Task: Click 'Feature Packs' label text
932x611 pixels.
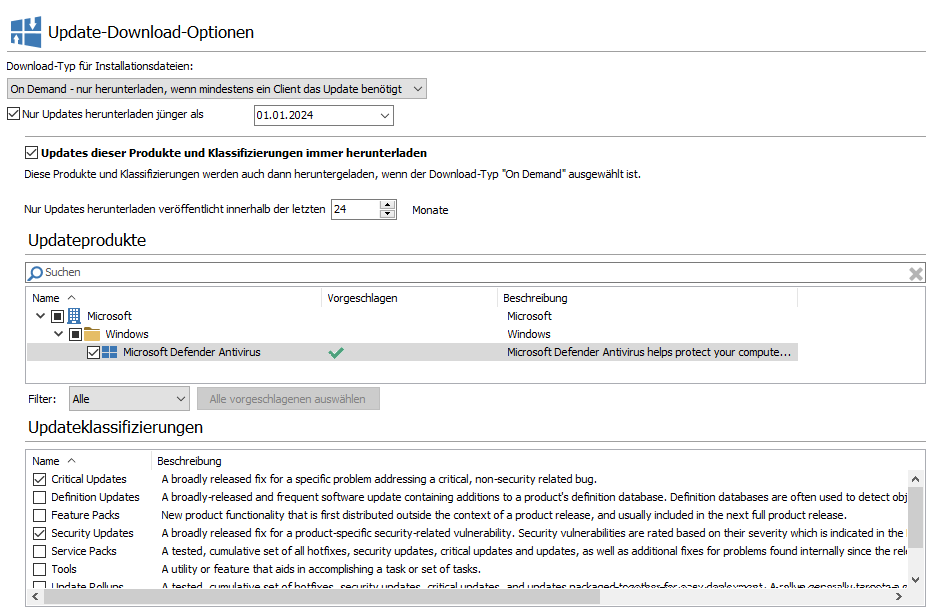Action: click(85, 515)
